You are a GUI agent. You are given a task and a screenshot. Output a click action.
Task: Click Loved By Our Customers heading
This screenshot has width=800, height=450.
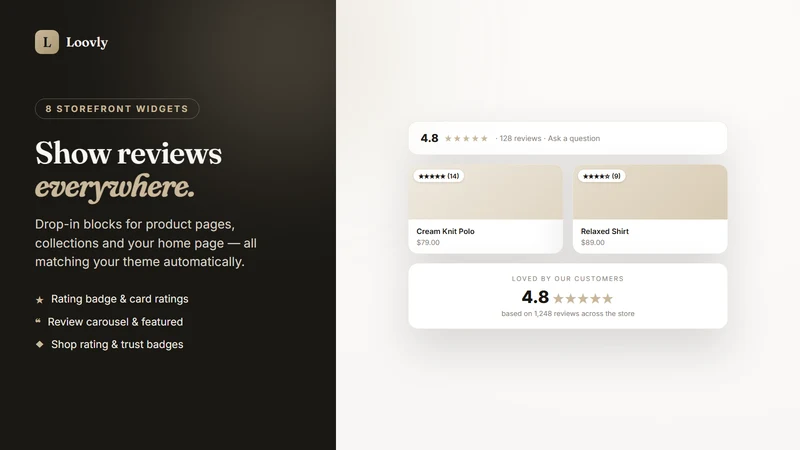coord(567,279)
